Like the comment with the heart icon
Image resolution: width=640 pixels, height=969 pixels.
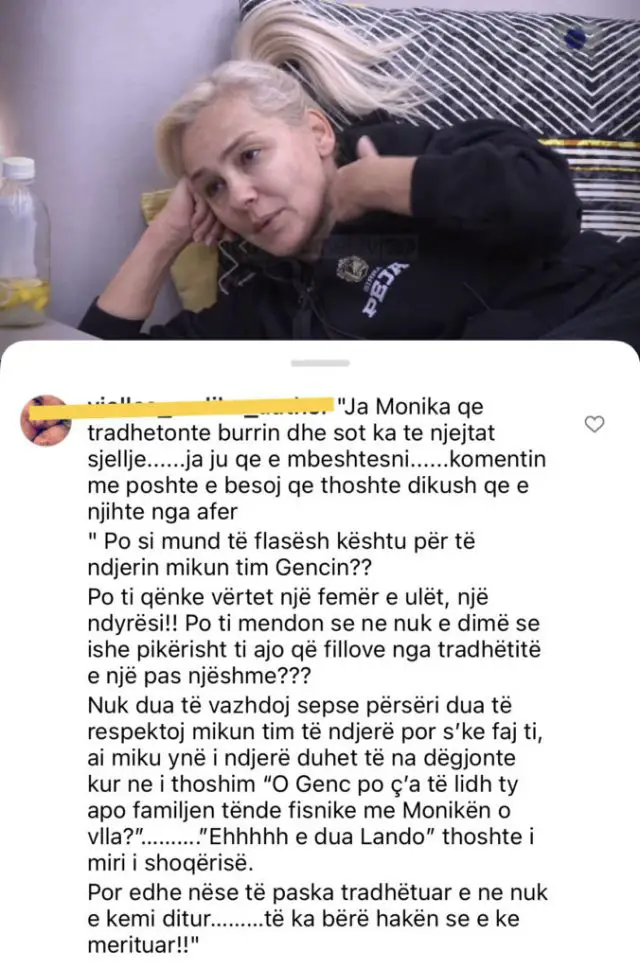594,424
